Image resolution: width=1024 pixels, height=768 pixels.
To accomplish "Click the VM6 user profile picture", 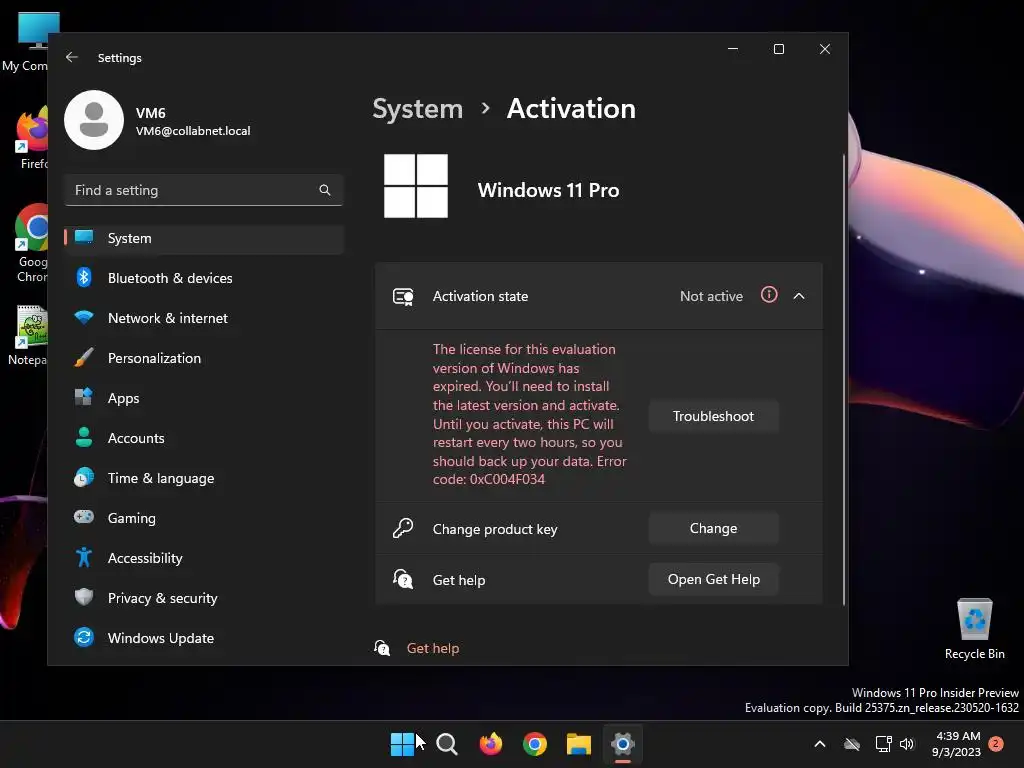I will click(94, 120).
